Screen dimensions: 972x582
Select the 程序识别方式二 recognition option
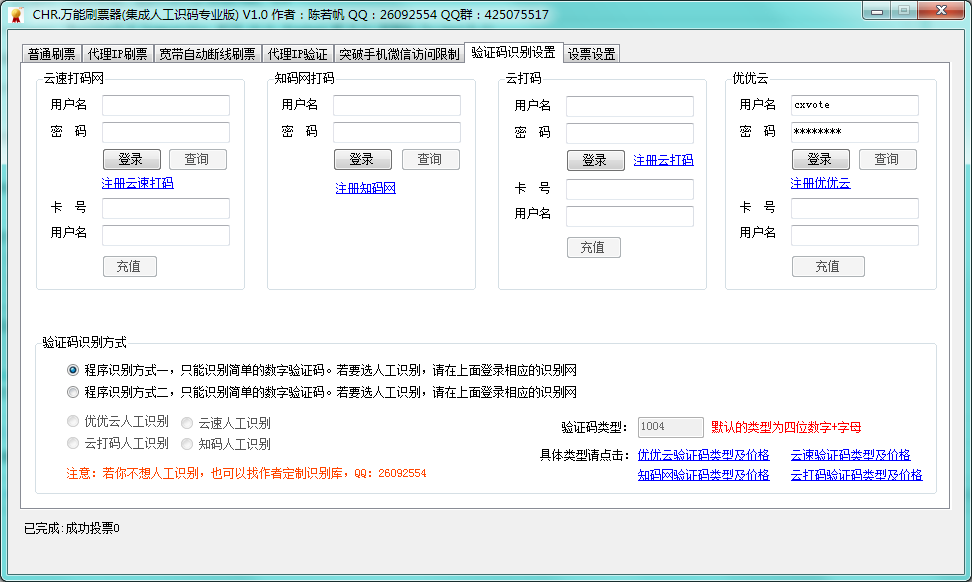pyautogui.click(x=72, y=392)
